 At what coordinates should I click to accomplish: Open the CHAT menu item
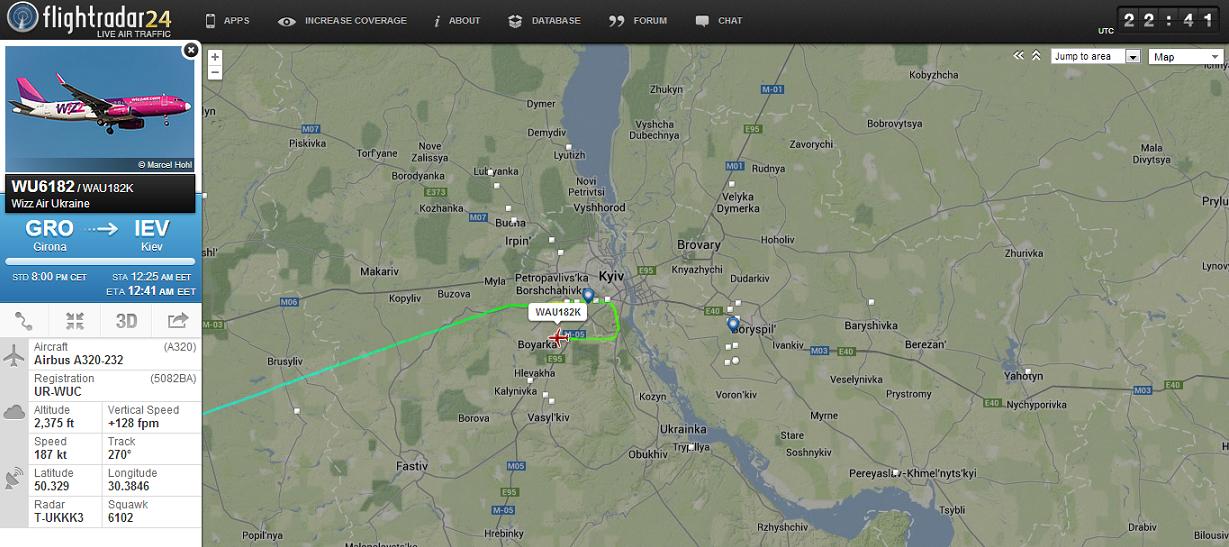coord(719,21)
